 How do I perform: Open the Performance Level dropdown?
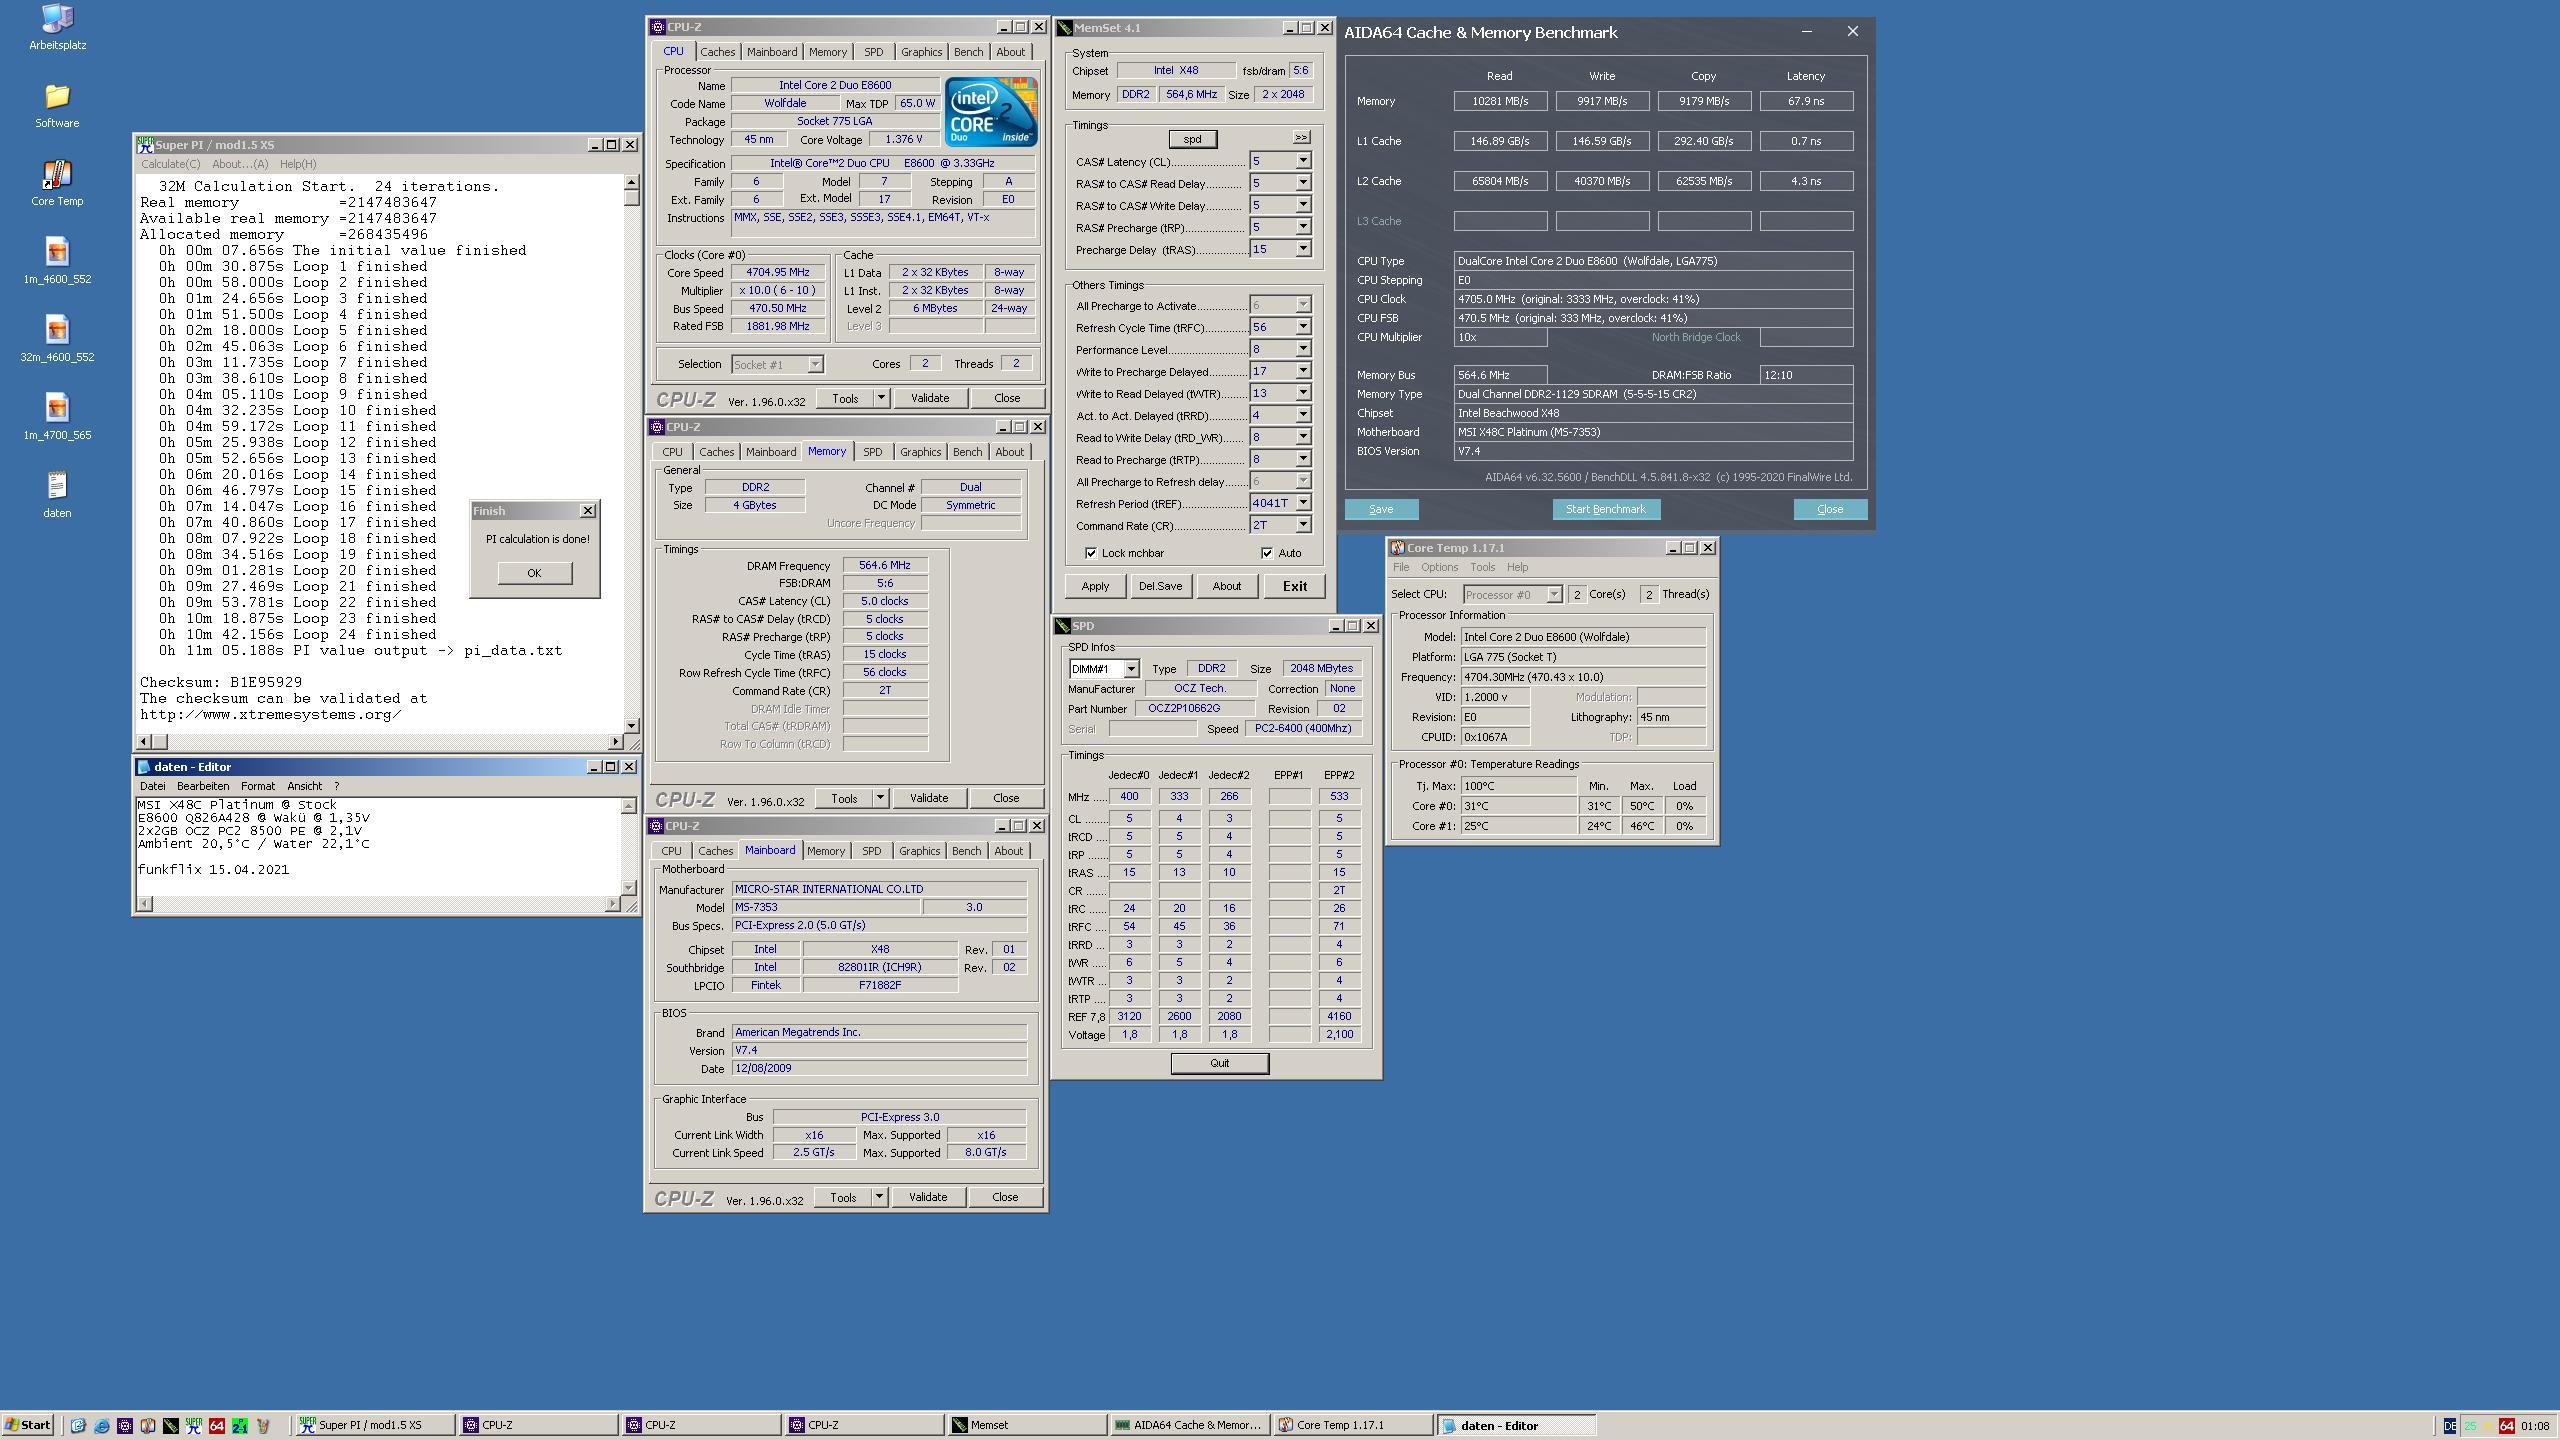pos(1302,349)
